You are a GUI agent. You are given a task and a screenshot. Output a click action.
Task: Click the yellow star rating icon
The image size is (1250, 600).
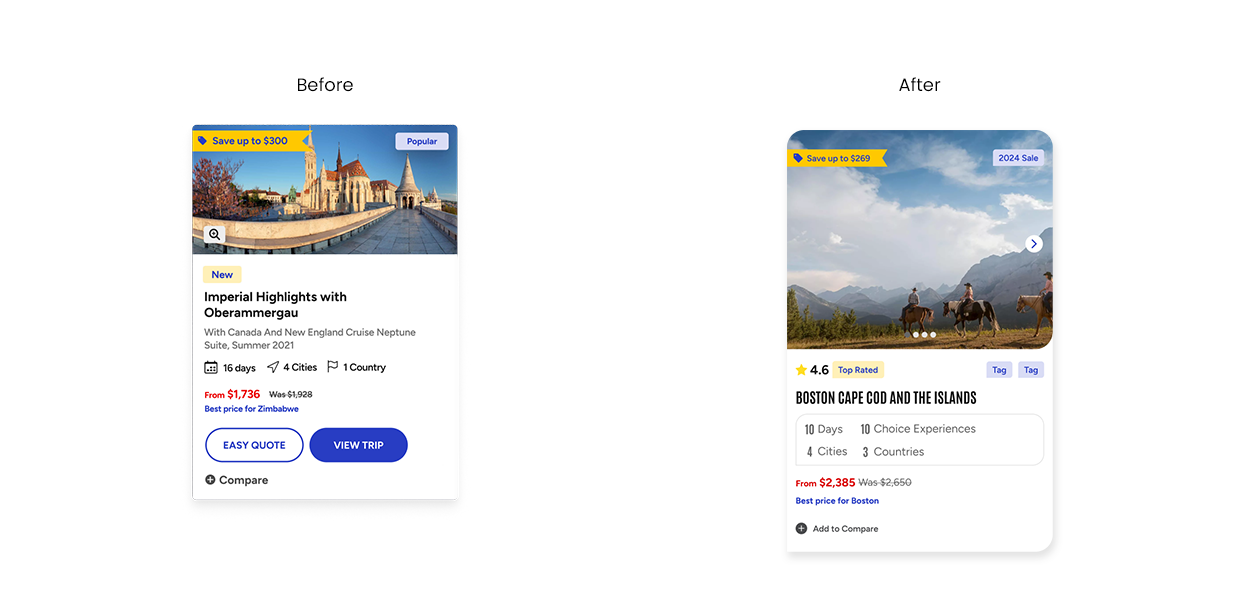(x=801, y=370)
